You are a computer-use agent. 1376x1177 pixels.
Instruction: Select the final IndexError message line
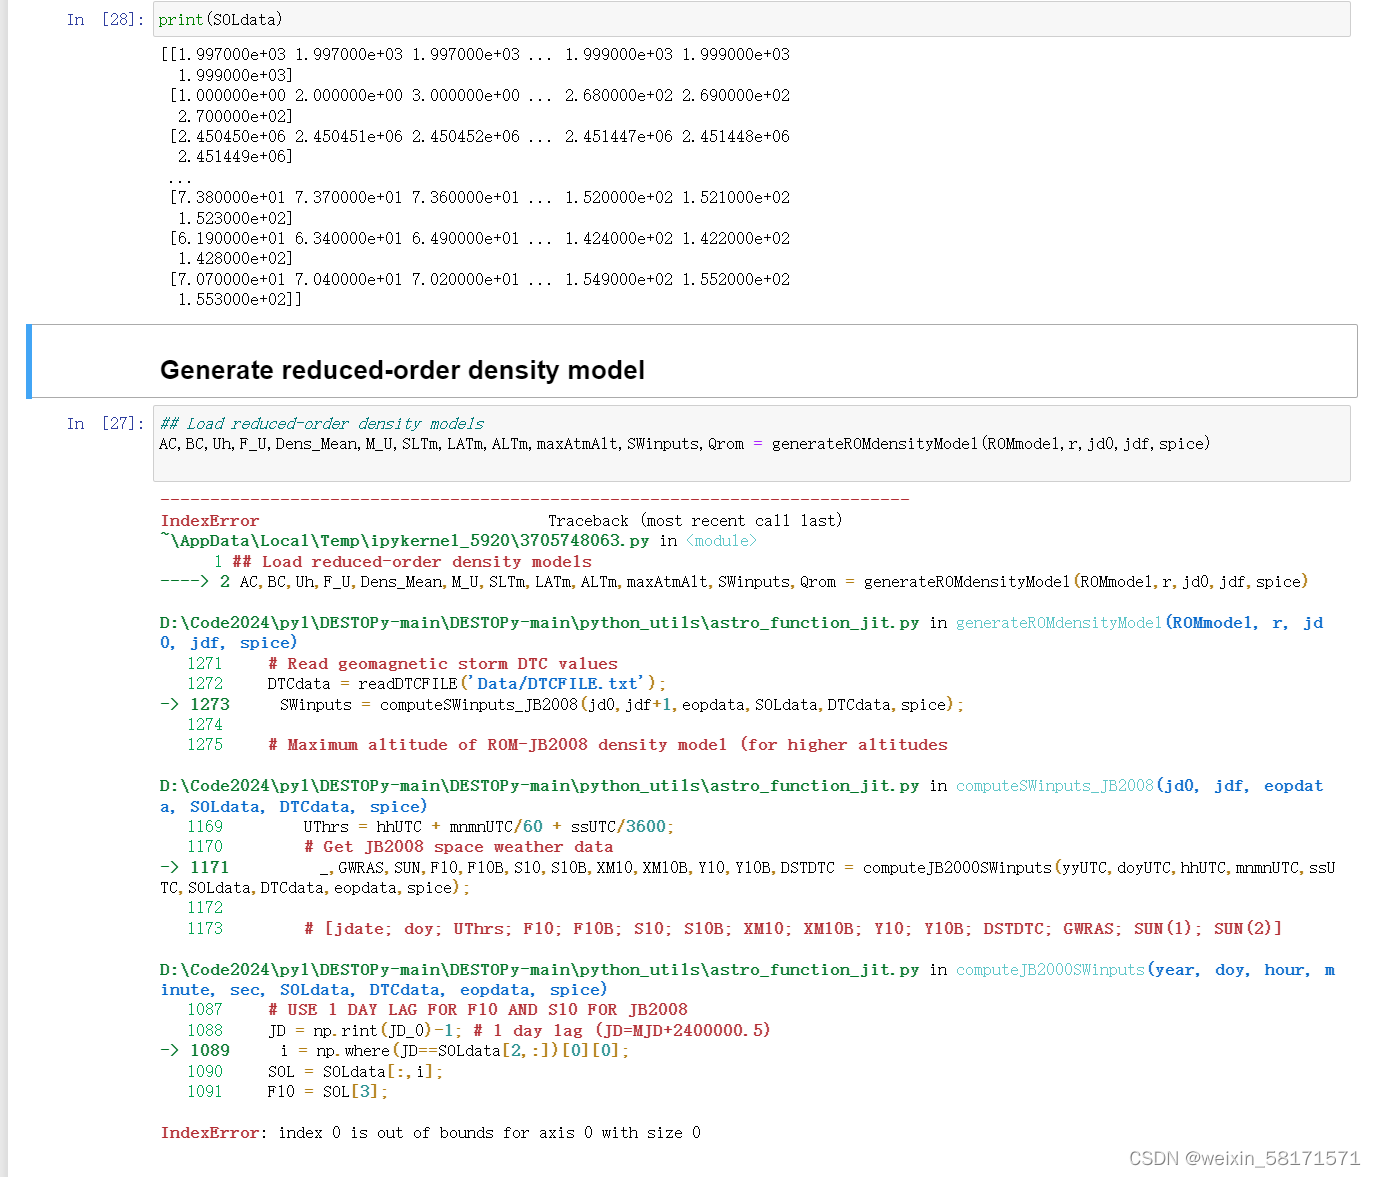coord(430,1132)
